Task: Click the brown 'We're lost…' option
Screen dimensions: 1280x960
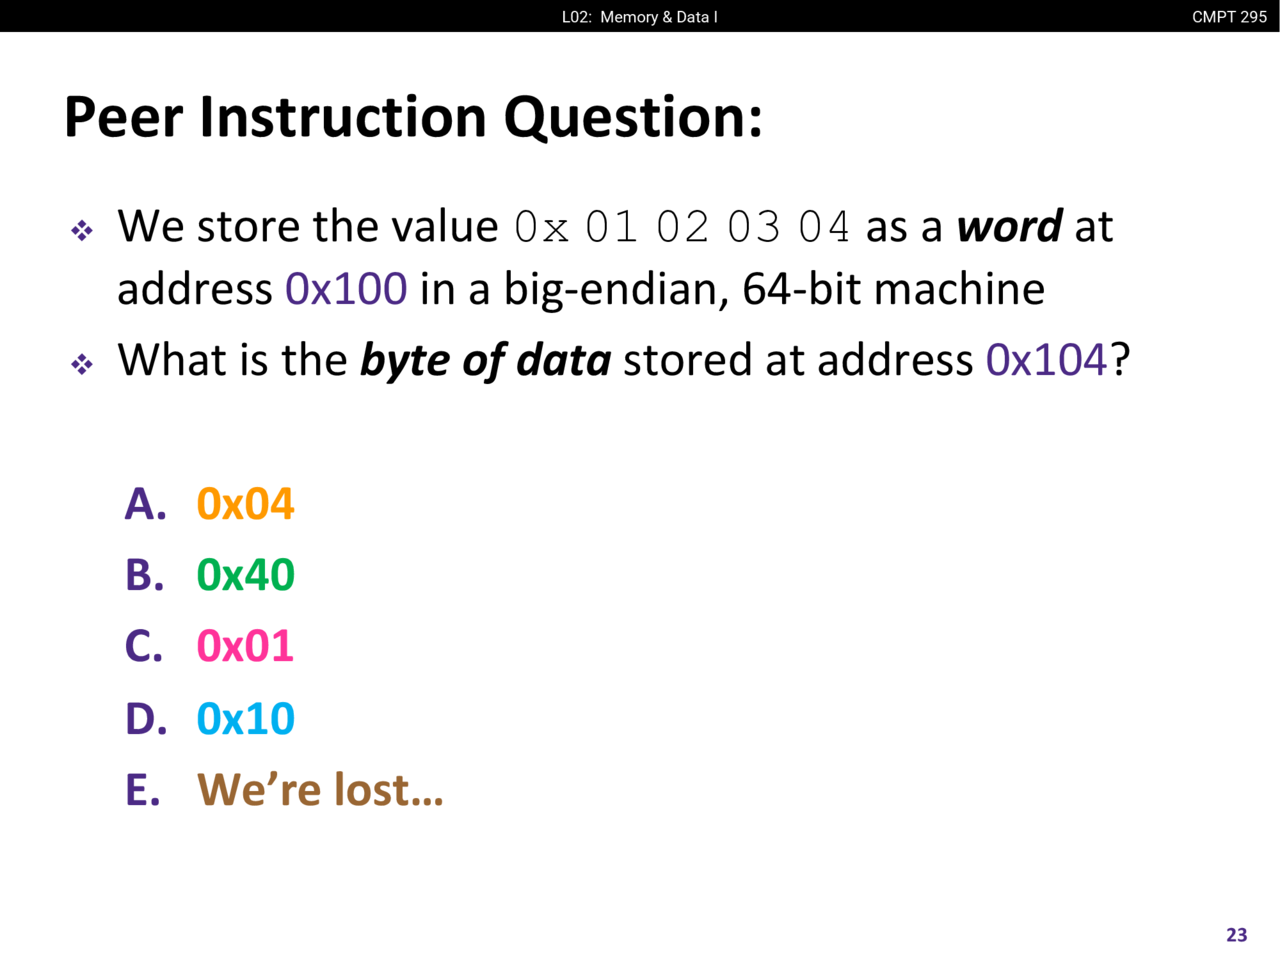Action: point(320,790)
